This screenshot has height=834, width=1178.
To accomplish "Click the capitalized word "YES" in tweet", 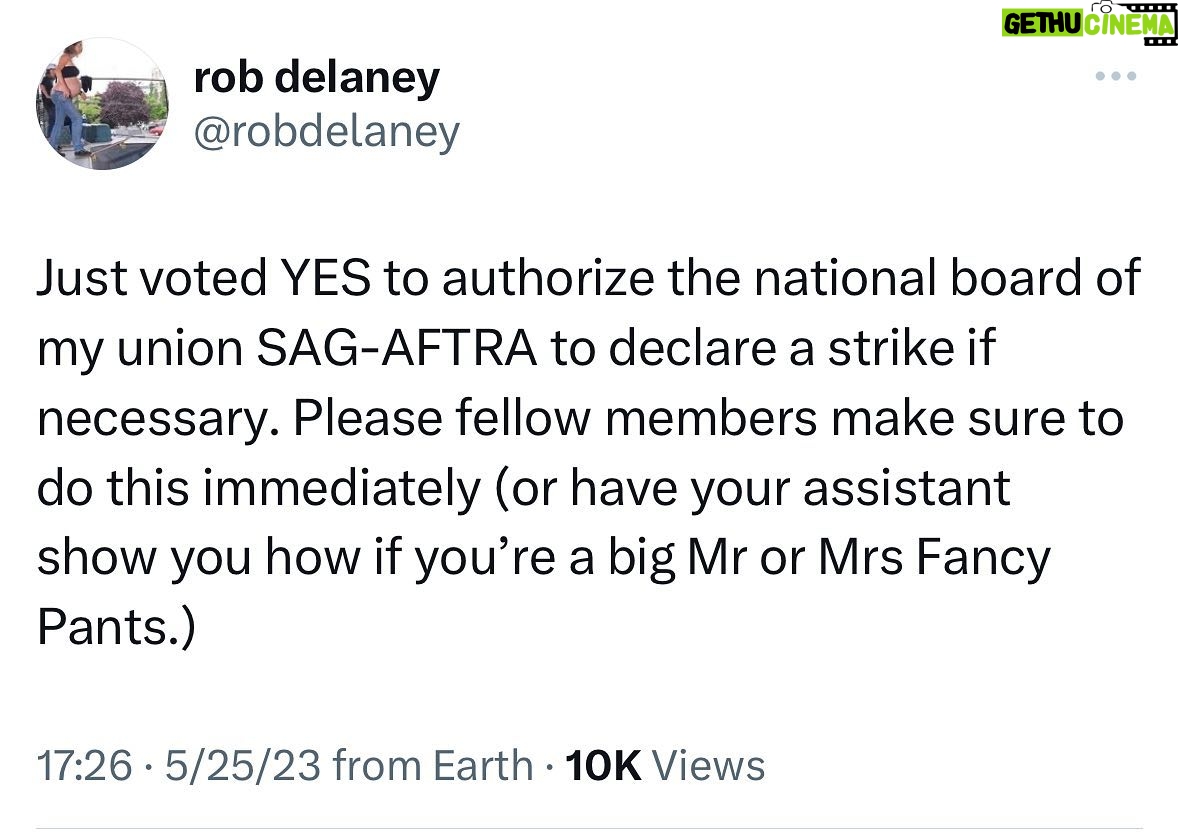I will tap(325, 277).
